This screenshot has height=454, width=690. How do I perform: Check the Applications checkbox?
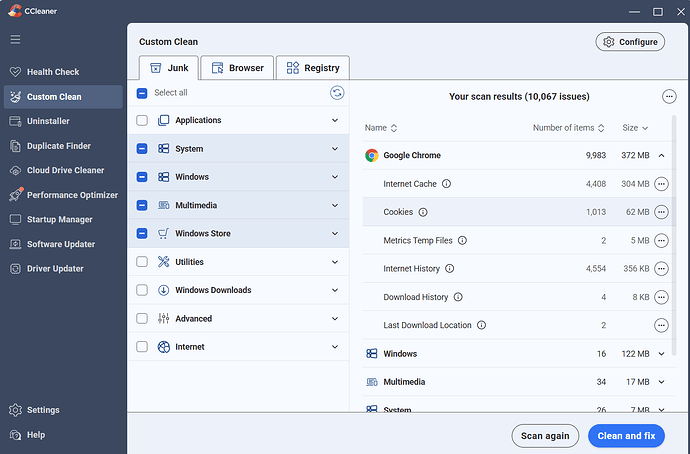[x=142, y=120]
